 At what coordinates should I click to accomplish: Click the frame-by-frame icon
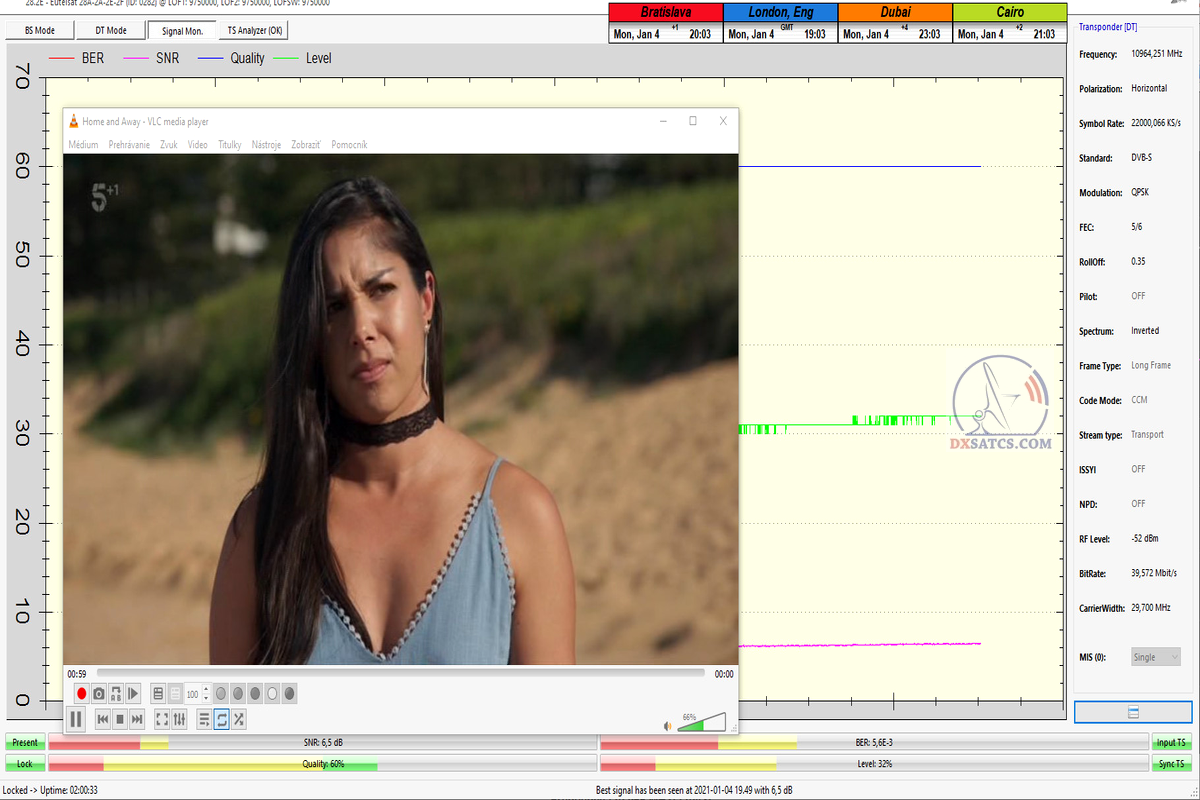click(x=133, y=693)
